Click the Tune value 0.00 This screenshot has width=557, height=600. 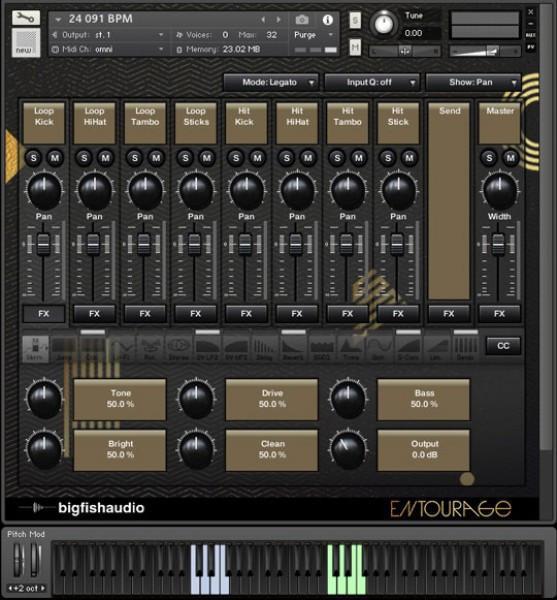point(414,33)
